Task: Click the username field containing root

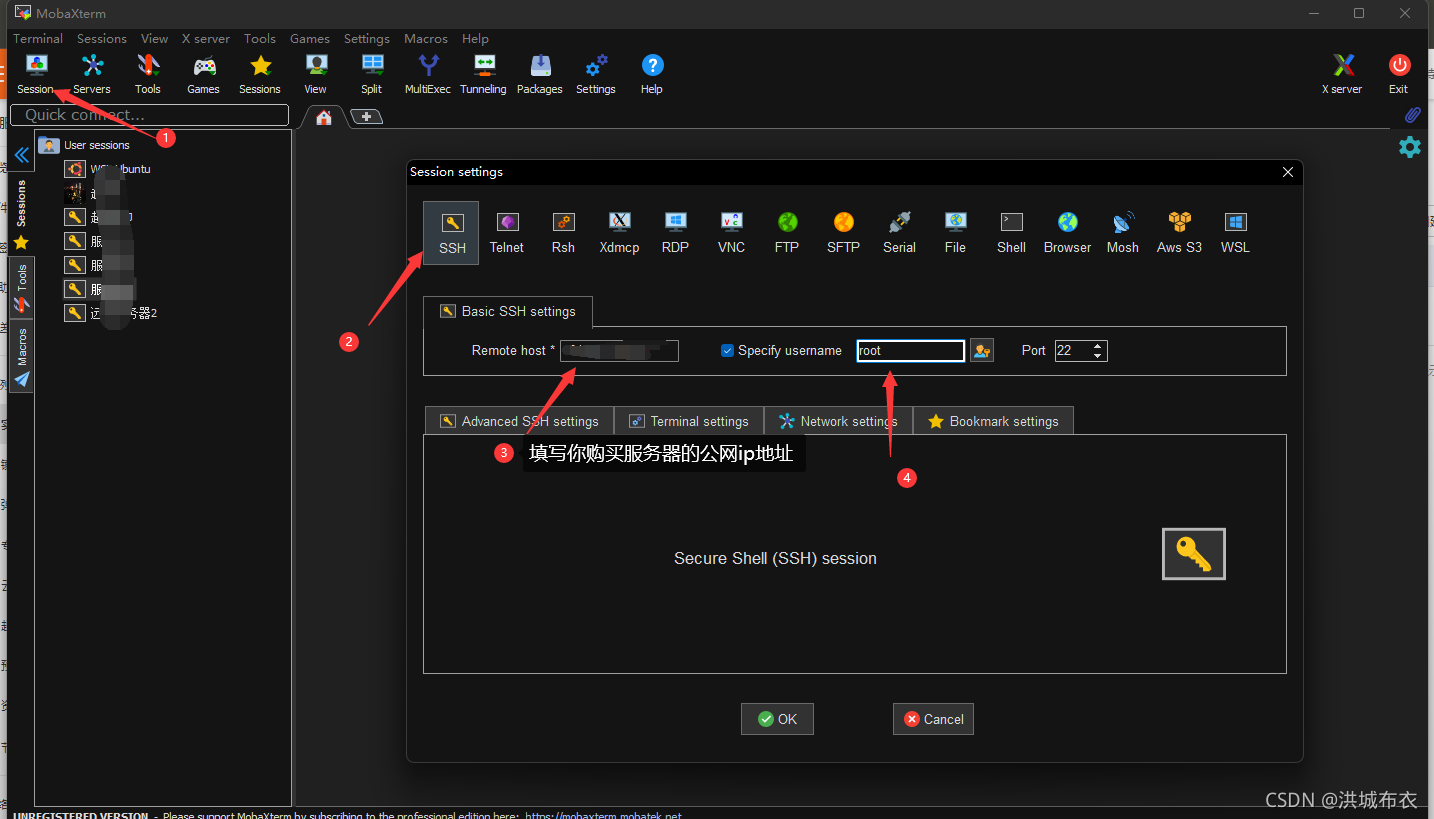Action: tap(911, 351)
